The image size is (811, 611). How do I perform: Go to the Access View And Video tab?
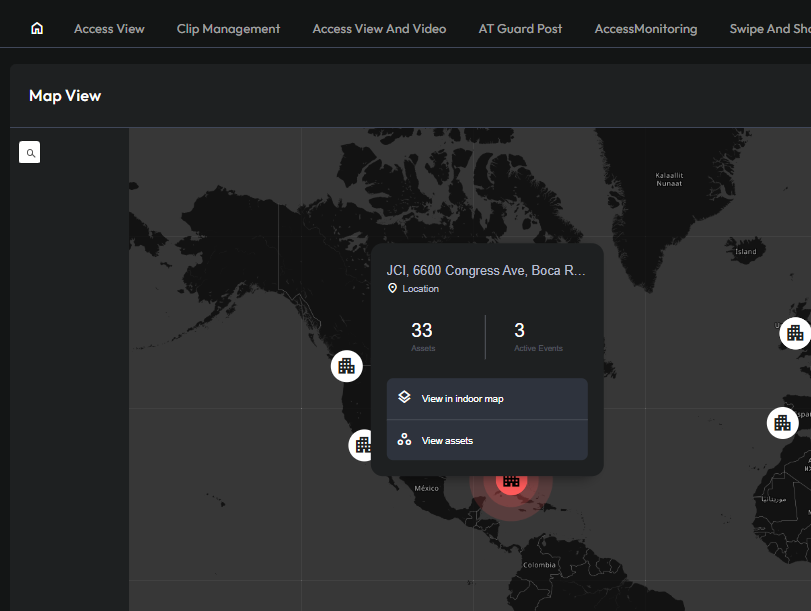(x=379, y=29)
